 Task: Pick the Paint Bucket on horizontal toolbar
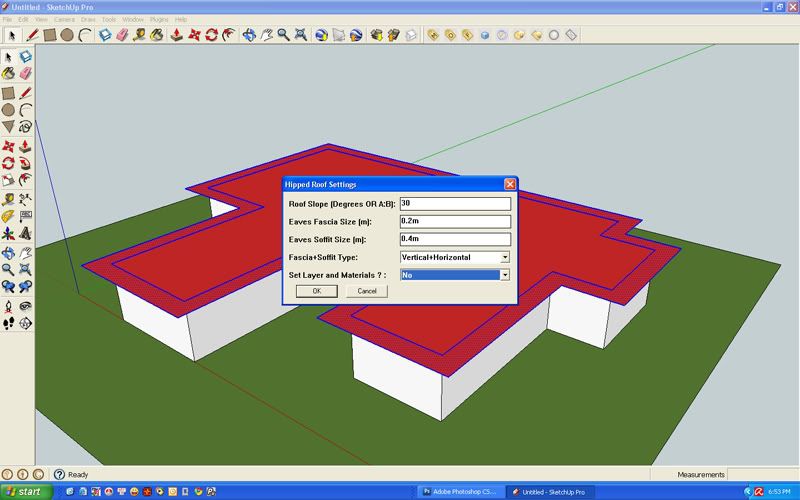click(157, 35)
